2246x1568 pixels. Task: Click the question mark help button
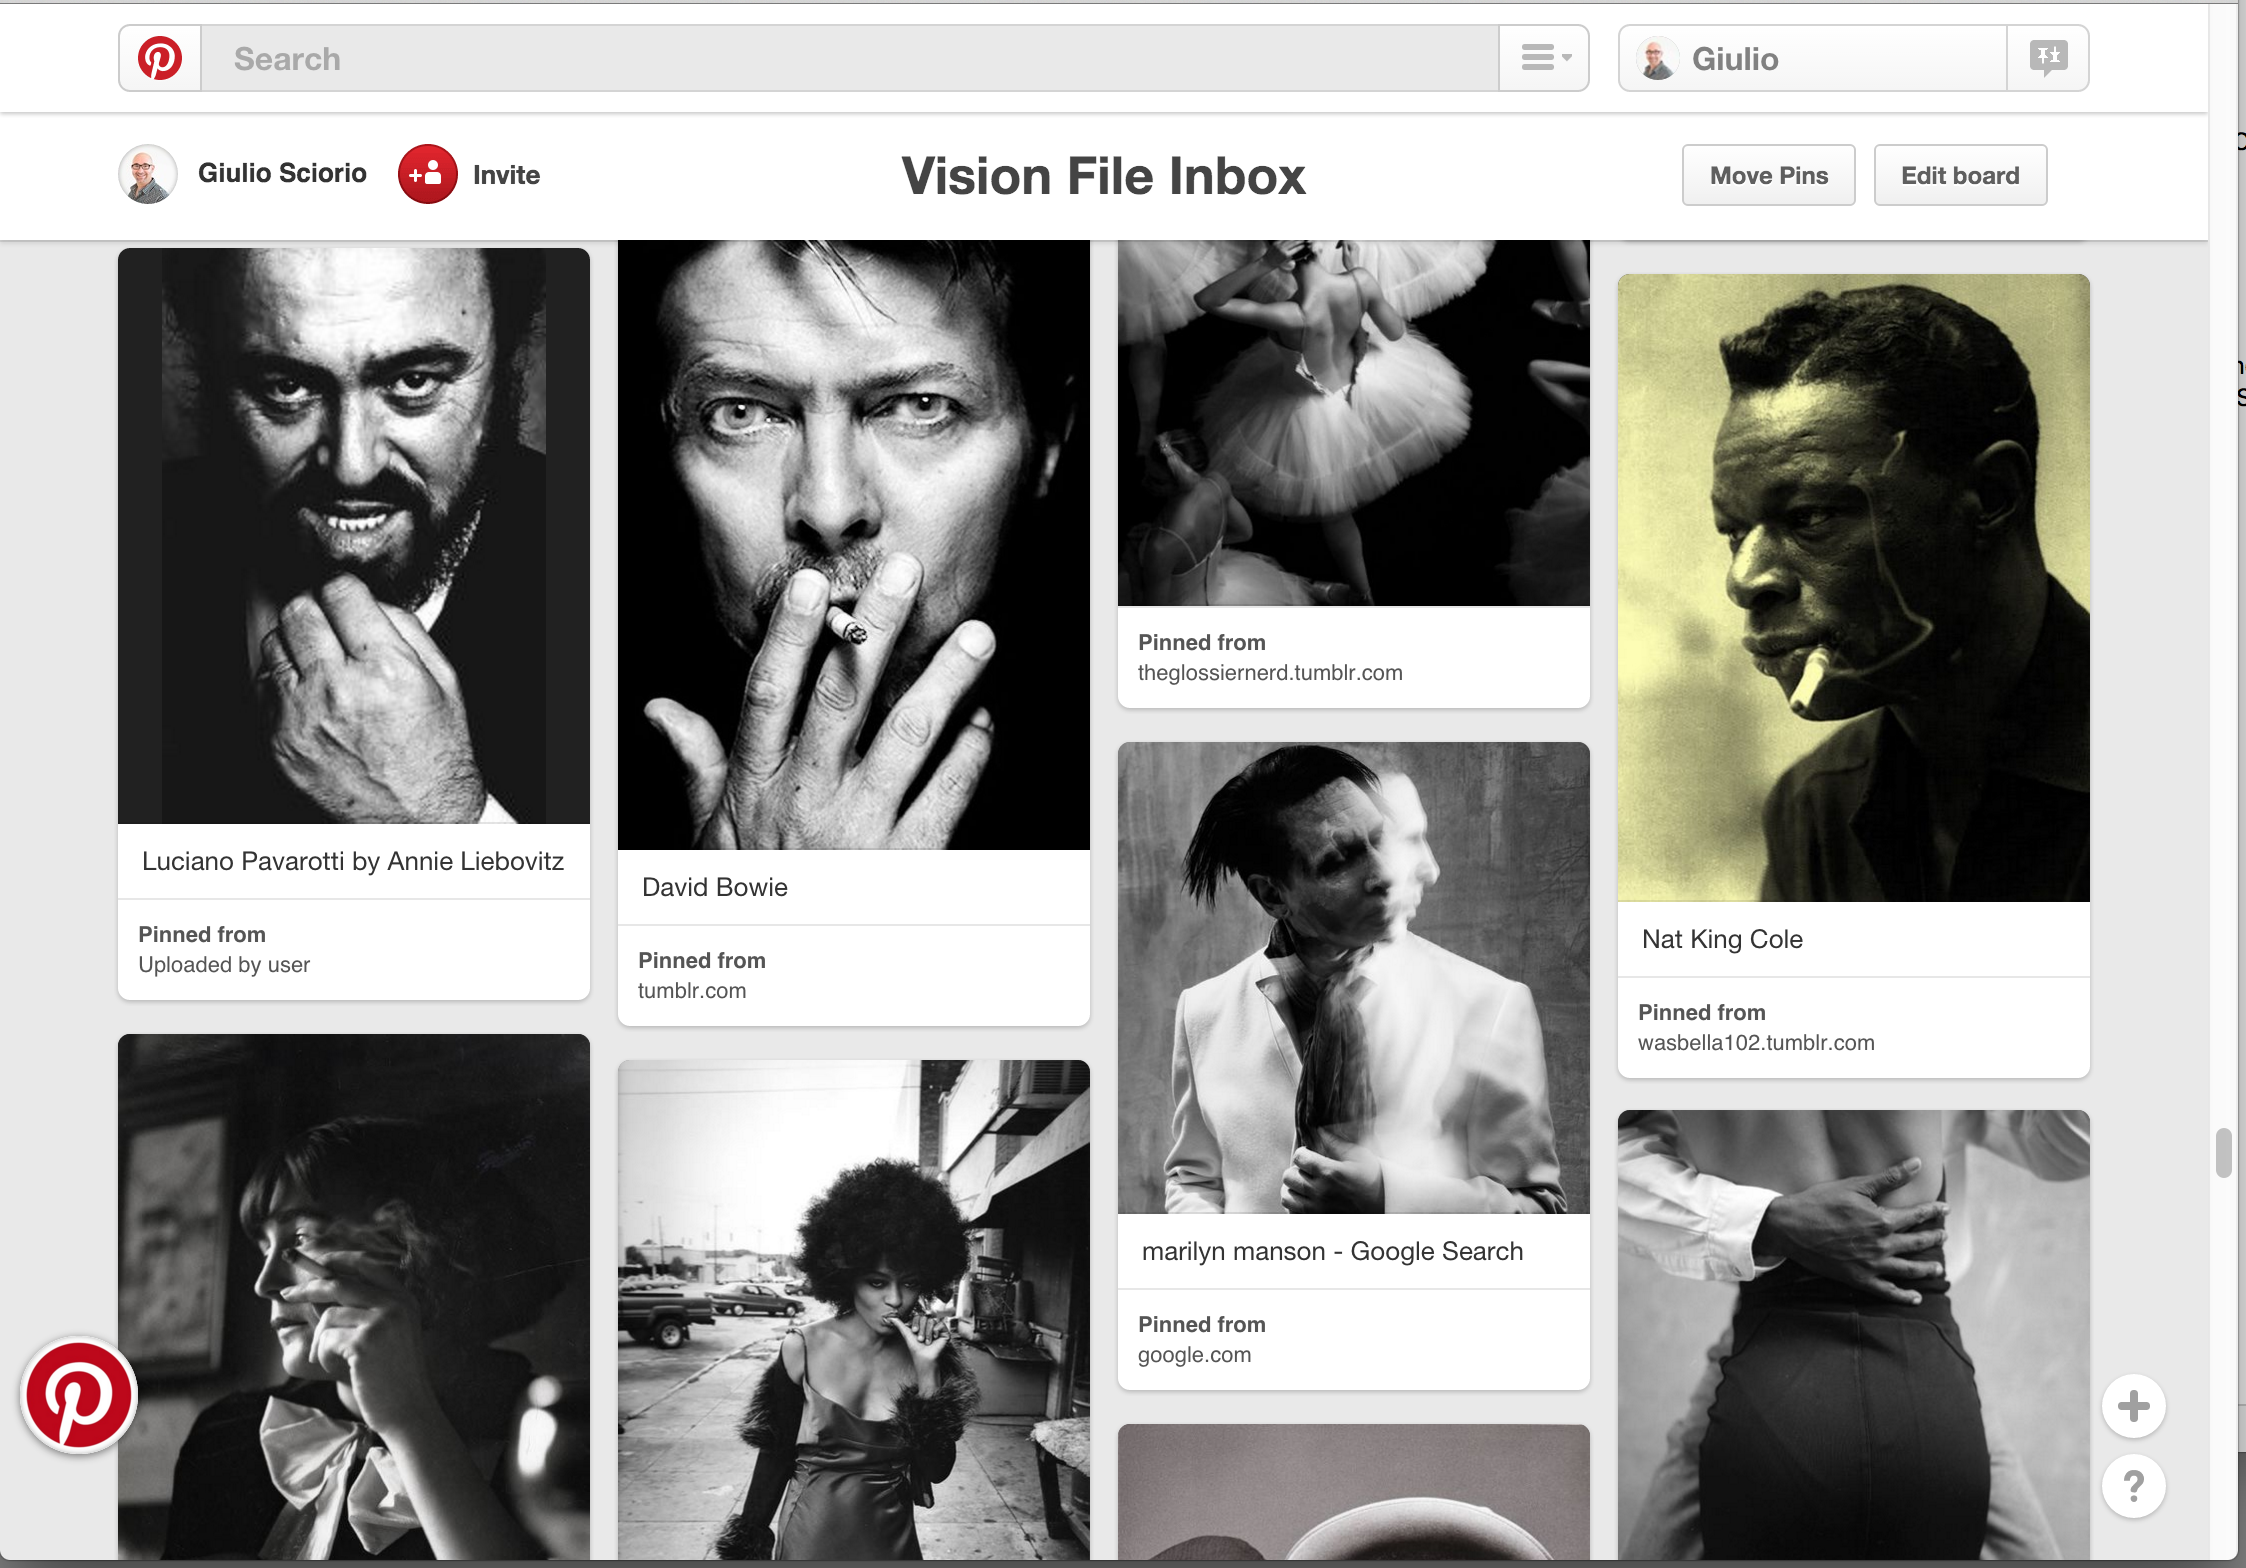[2134, 1486]
